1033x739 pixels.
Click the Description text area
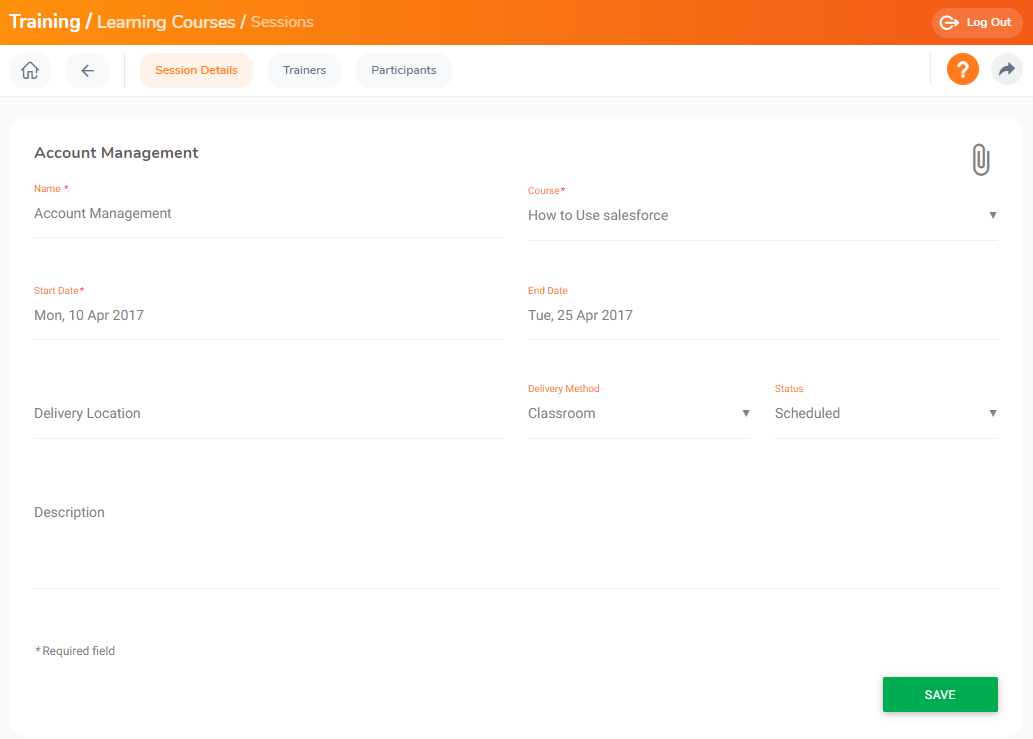coord(516,543)
